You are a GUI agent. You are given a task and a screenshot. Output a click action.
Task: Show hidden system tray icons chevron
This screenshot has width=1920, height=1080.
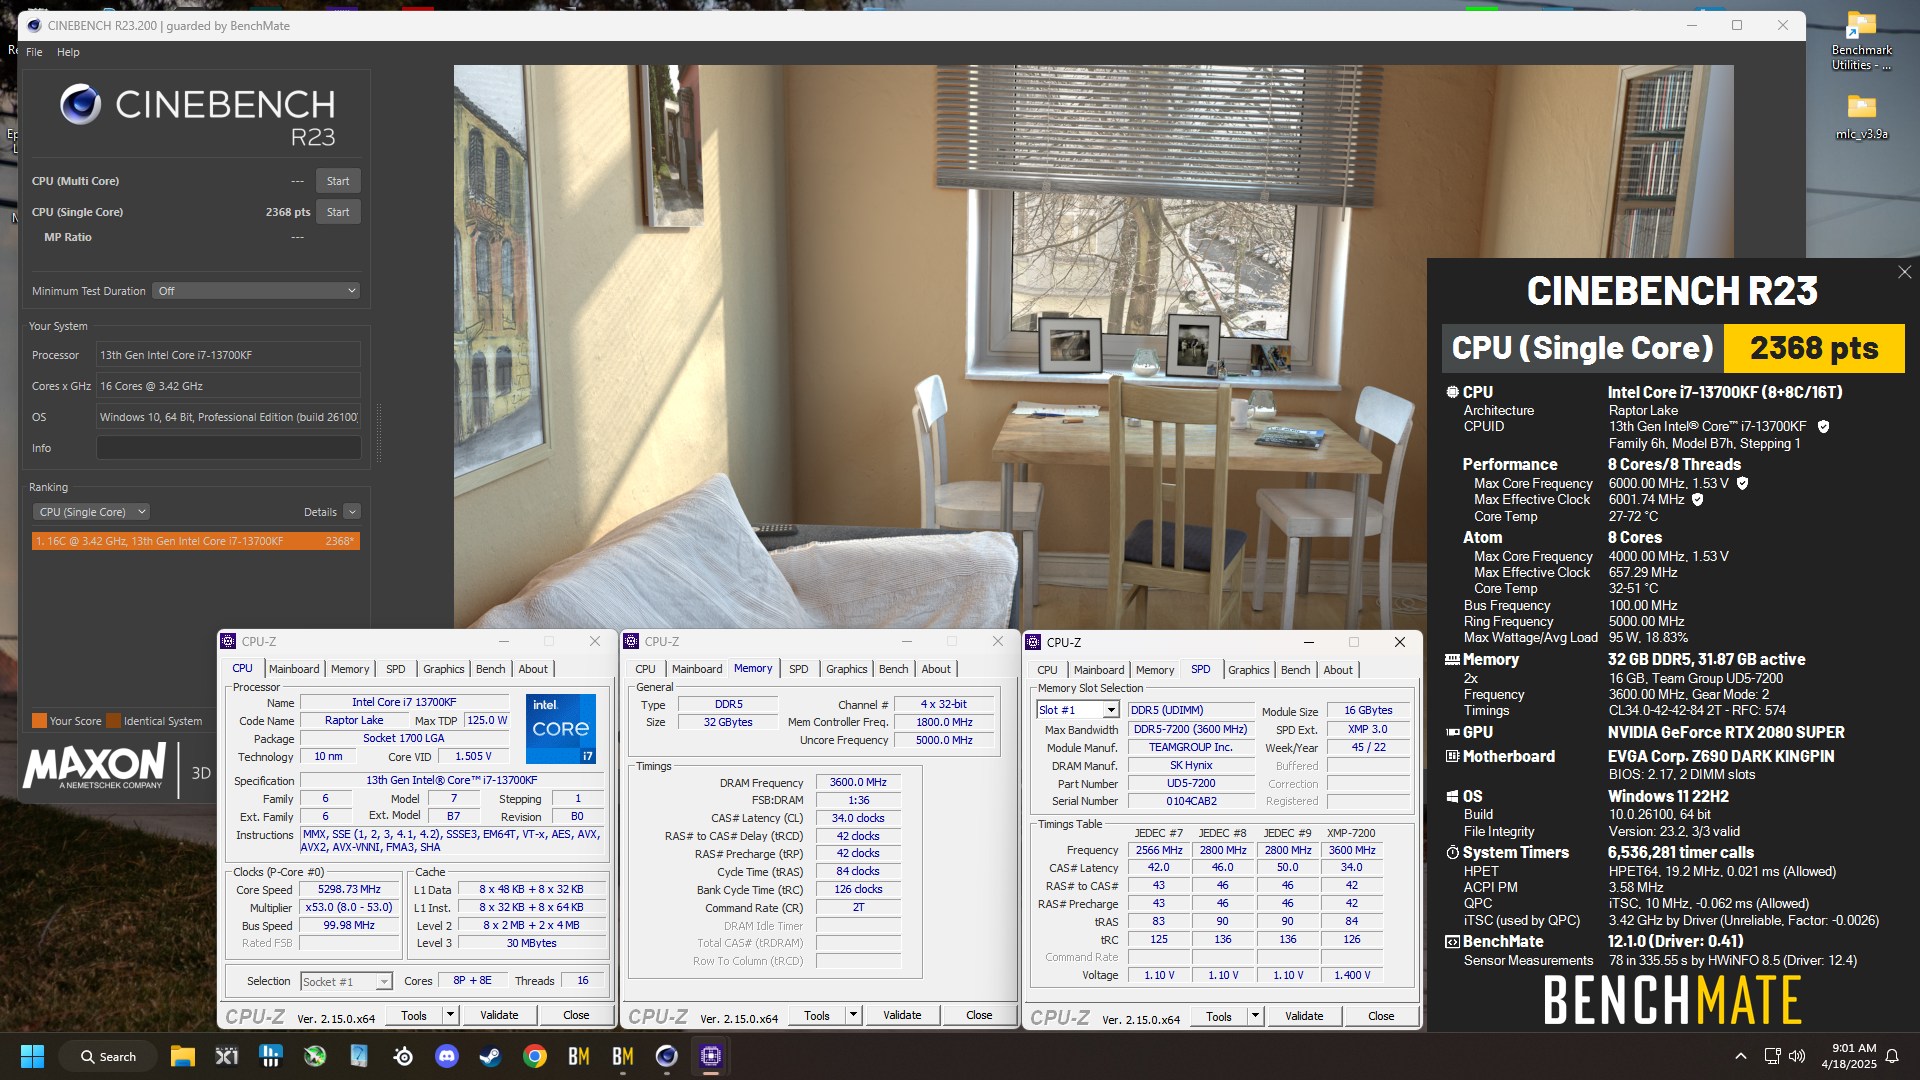[x=1741, y=1056]
